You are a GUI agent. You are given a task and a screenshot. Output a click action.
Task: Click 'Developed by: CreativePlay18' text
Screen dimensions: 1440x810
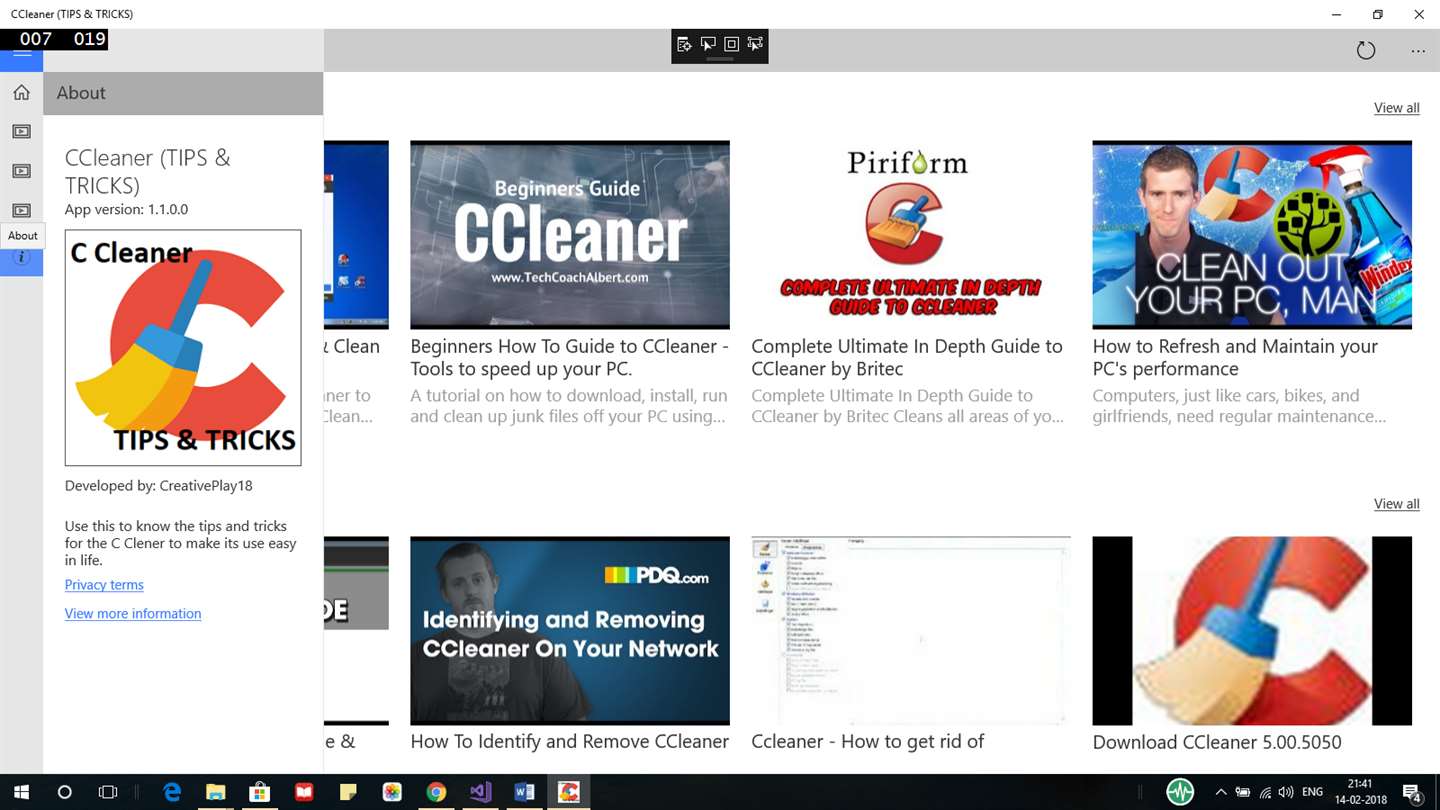158,486
